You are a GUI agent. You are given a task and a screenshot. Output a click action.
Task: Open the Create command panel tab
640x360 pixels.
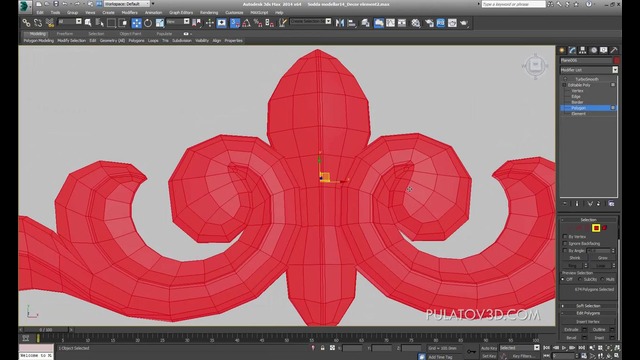pos(562,50)
